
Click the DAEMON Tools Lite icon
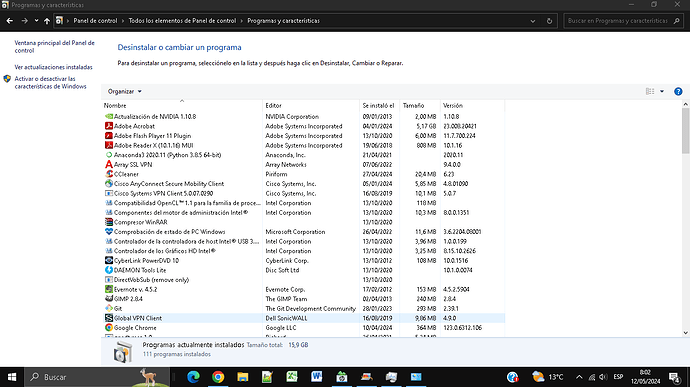click(109, 270)
